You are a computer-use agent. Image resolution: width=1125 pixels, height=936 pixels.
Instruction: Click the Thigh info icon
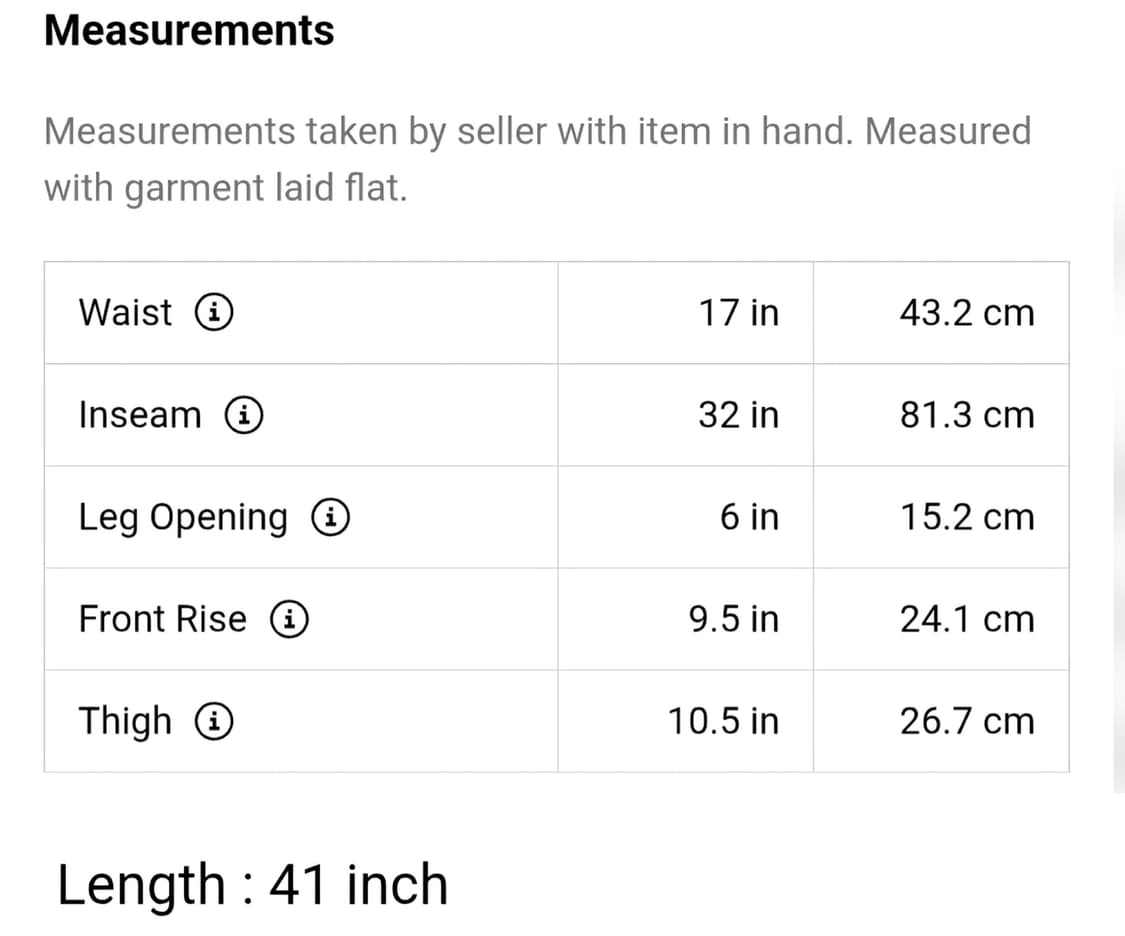click(214, 721)
